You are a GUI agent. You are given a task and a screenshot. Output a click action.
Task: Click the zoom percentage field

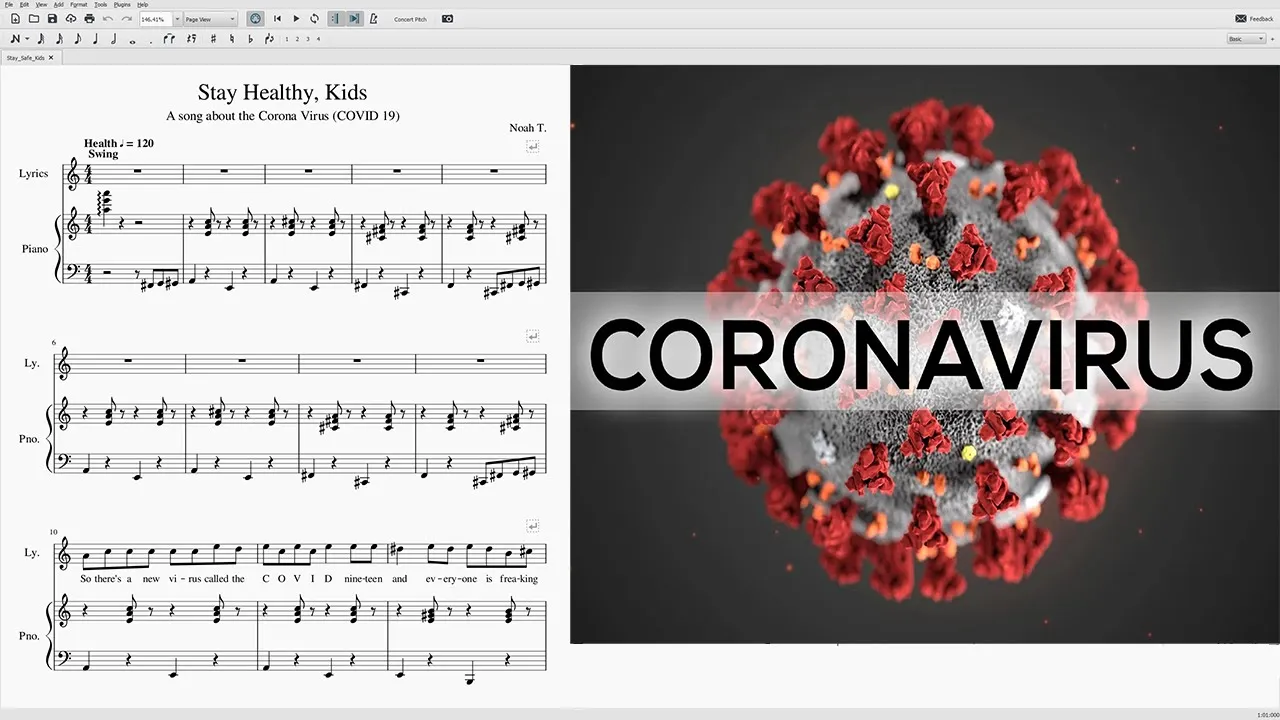click(x=155, y=19)
